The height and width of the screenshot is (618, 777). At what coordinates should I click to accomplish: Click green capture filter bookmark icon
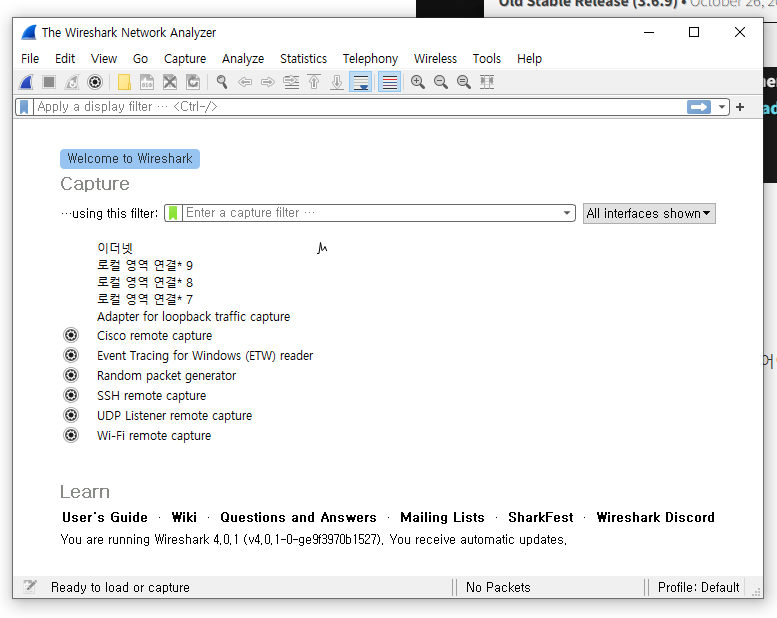(x=173, y=214)
